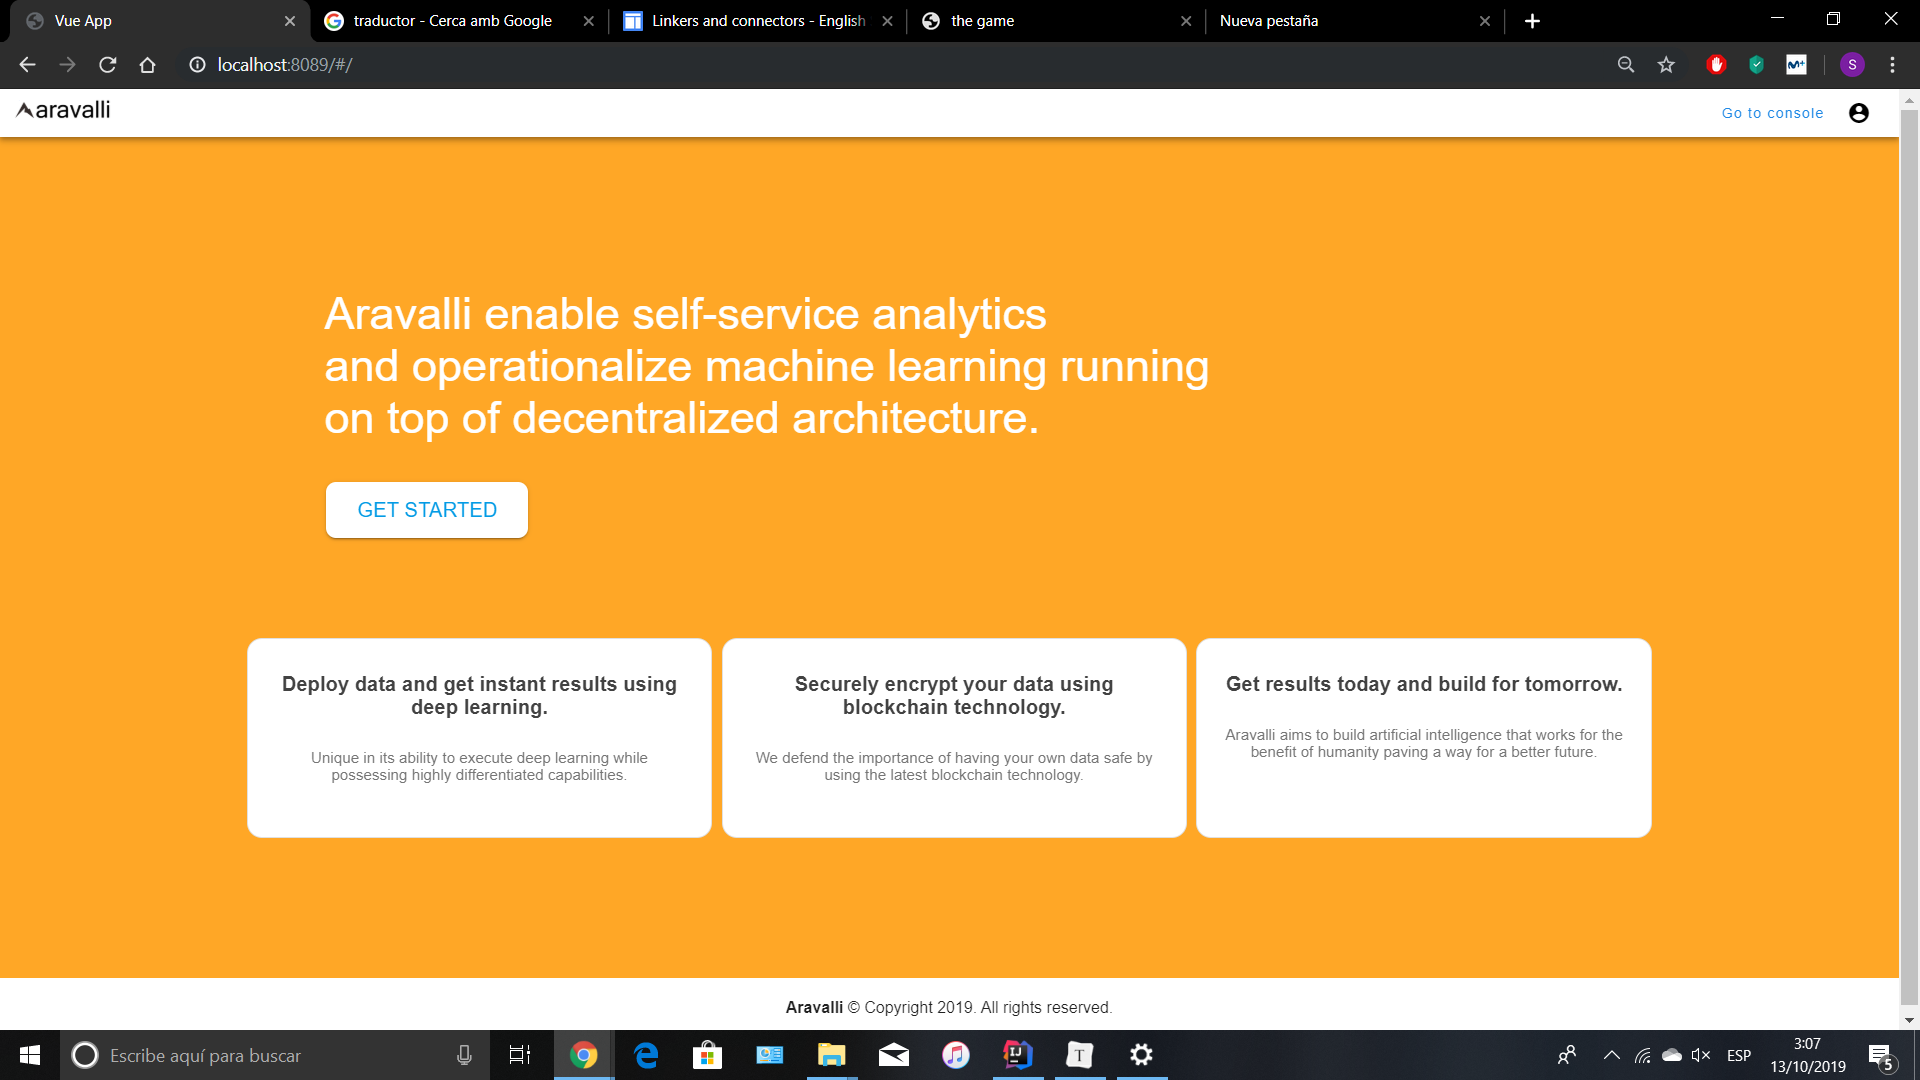
Task: Go to the browser home page
Action: click(x=148, y=65)
